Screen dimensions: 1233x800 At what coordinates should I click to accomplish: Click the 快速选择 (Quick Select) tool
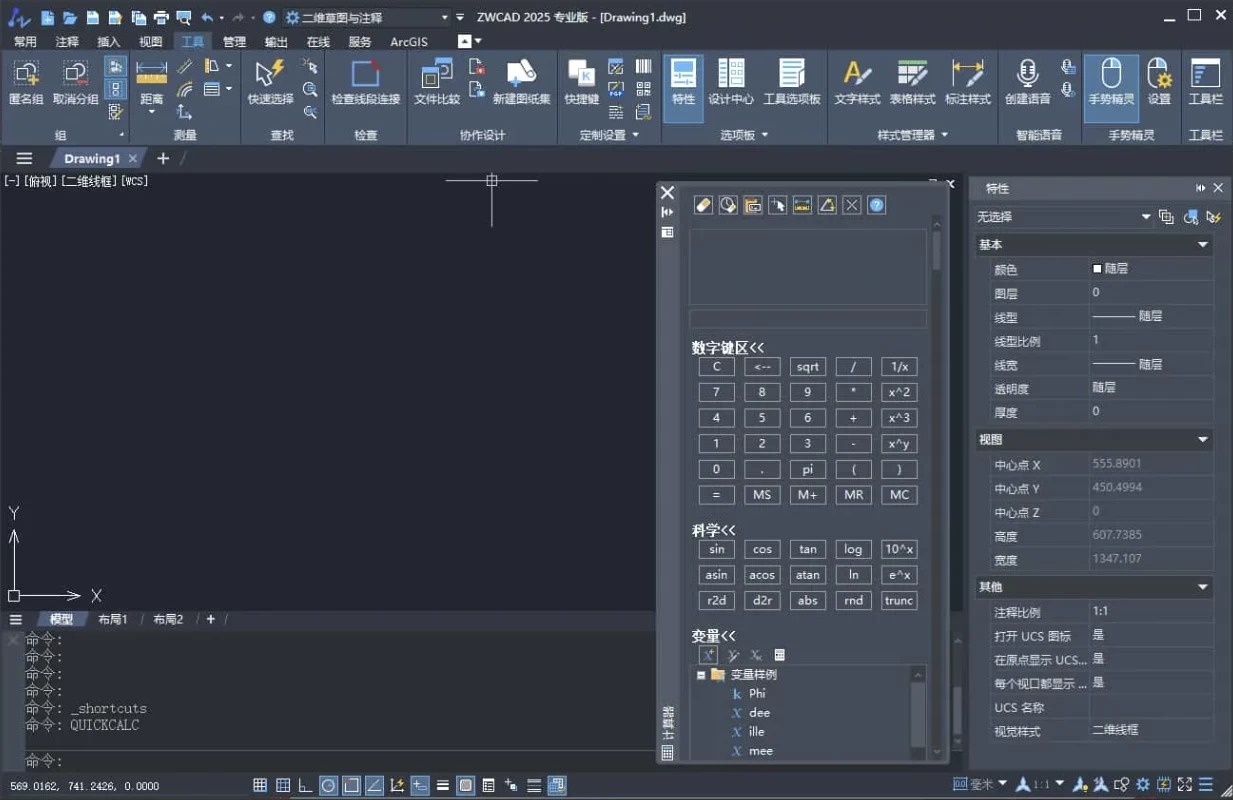270,82
